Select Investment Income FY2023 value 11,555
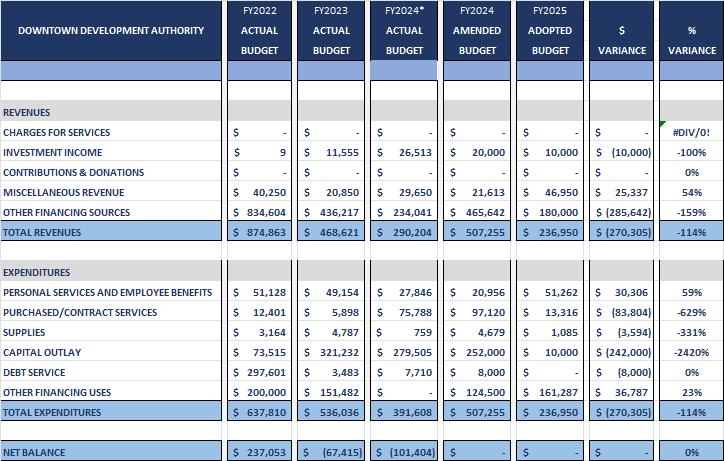 [x=331, y=152]
